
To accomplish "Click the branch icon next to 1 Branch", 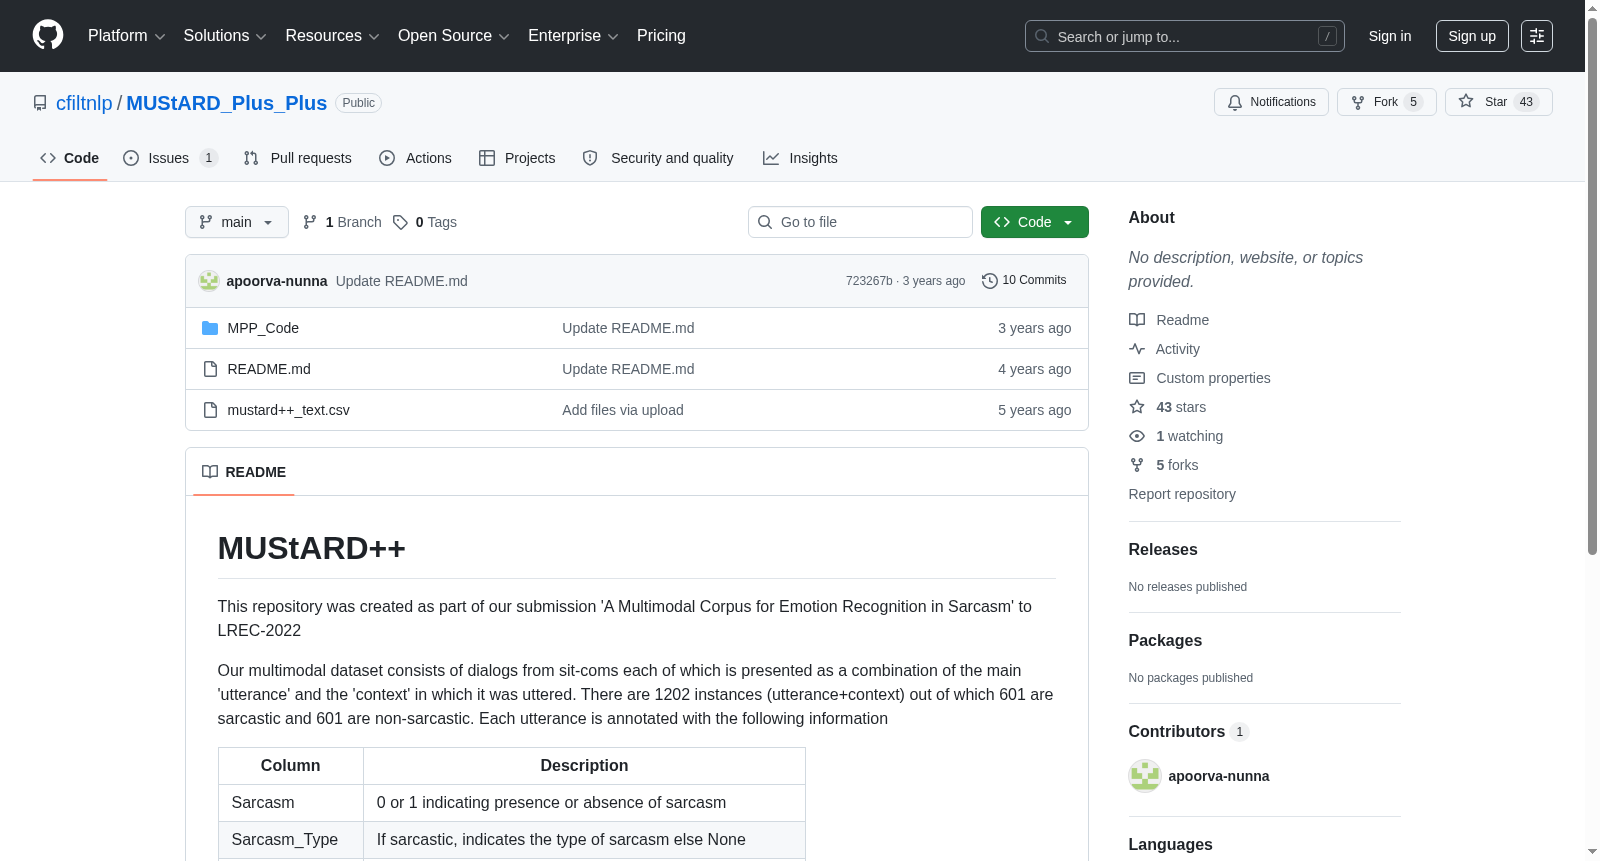I will click(x=310, y=222).
